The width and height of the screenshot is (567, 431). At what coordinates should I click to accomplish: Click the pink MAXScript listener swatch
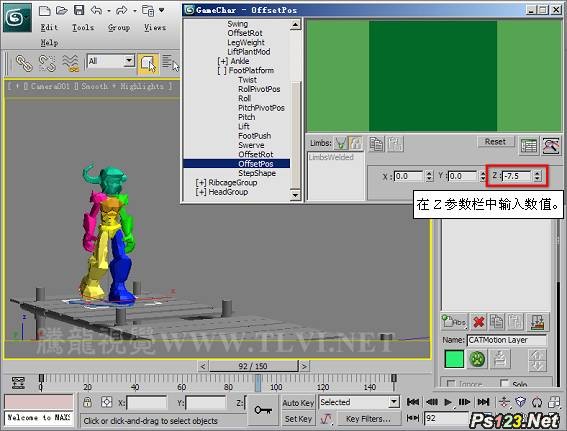pos(39,402)
